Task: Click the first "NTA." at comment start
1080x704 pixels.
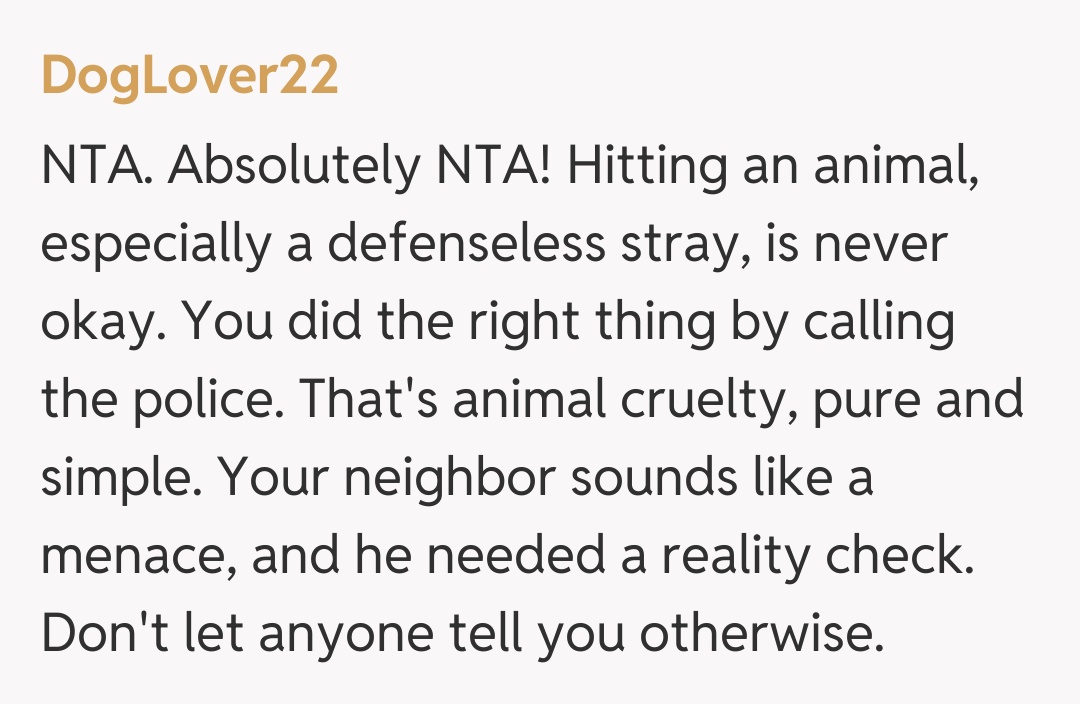Action: click(96, 166)
